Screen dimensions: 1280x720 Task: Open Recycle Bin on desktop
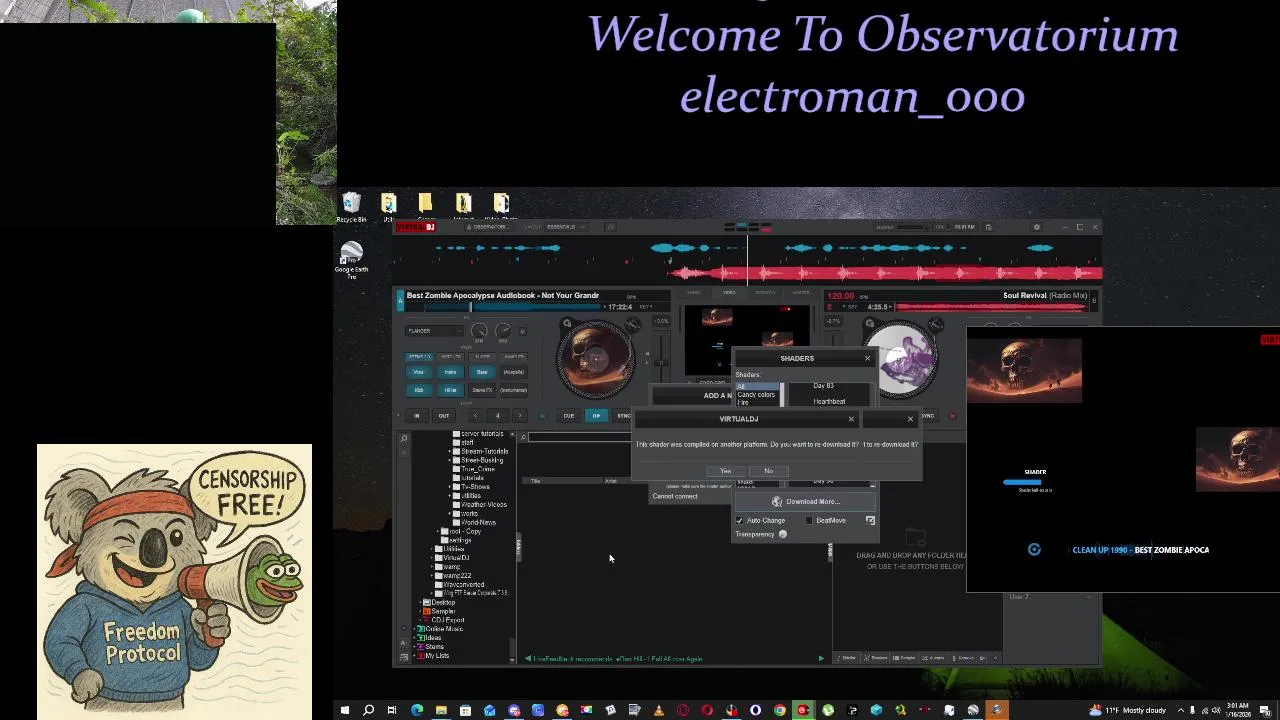point(351,208)
